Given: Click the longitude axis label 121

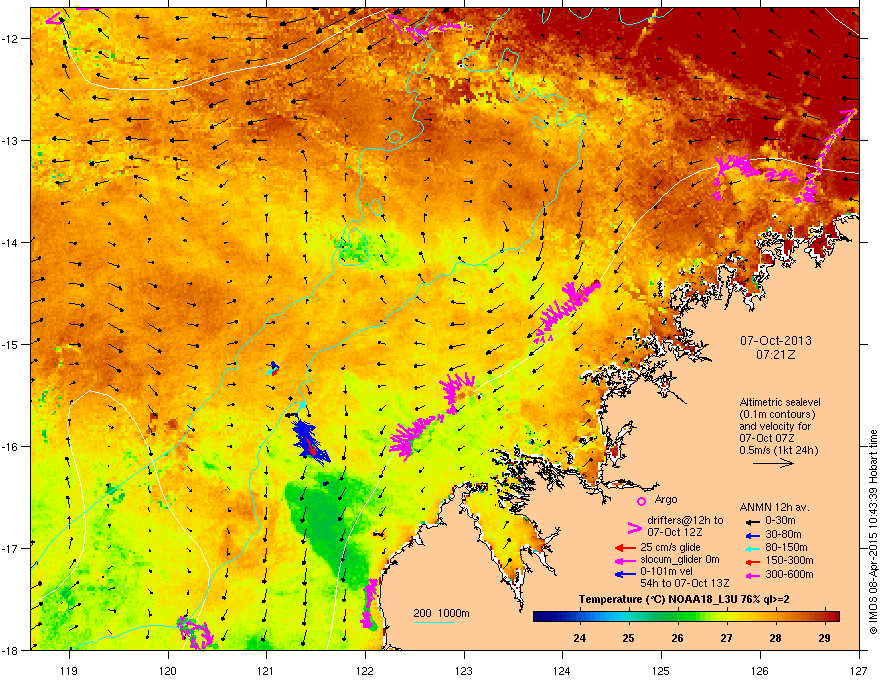Looking at the screenshot, I should pos(266,670).
